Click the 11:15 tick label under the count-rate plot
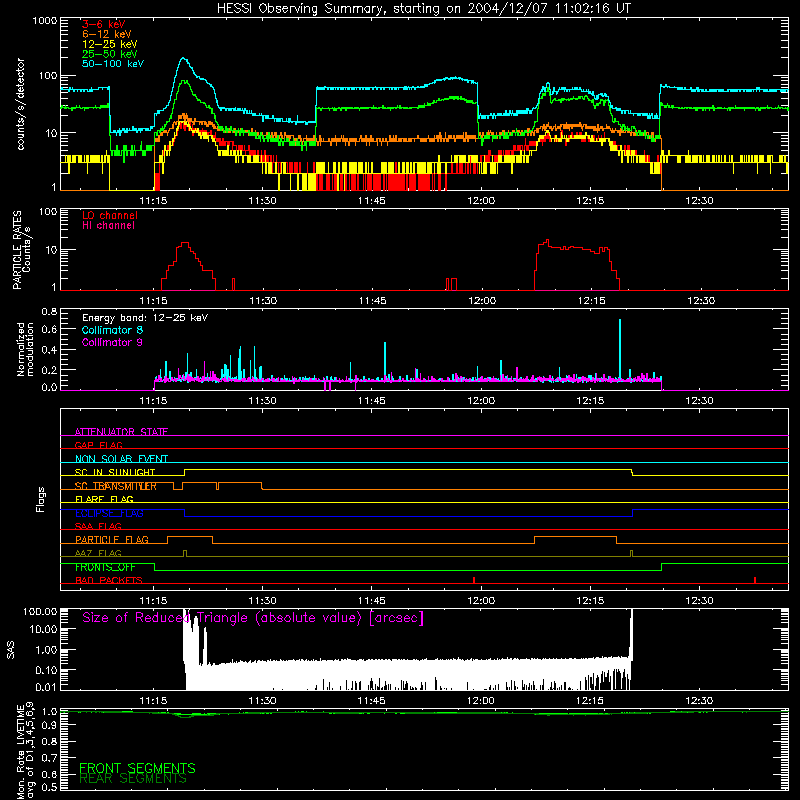The width and height of the screenshot is (800, 800). 154,201
